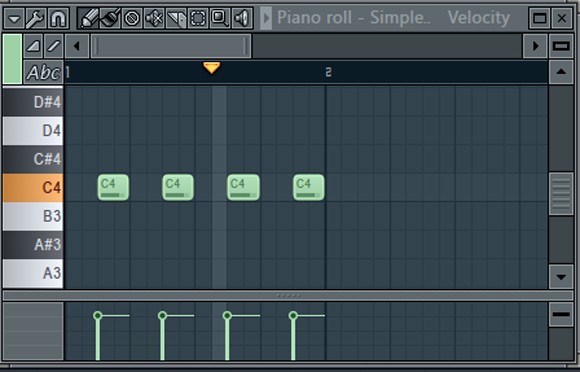This screenshot has width=580, height=372.
Task: Preview the C#4 piano key
Action: point(33,159)
